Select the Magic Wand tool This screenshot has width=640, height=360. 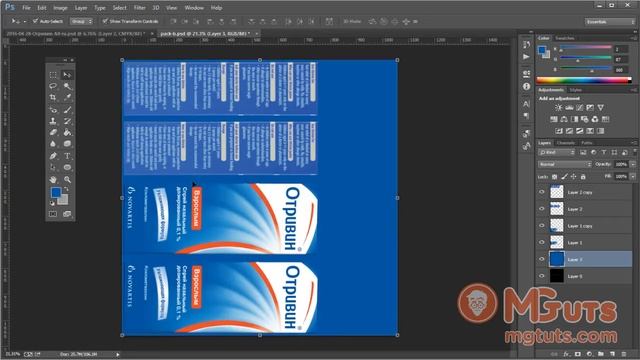67,86
